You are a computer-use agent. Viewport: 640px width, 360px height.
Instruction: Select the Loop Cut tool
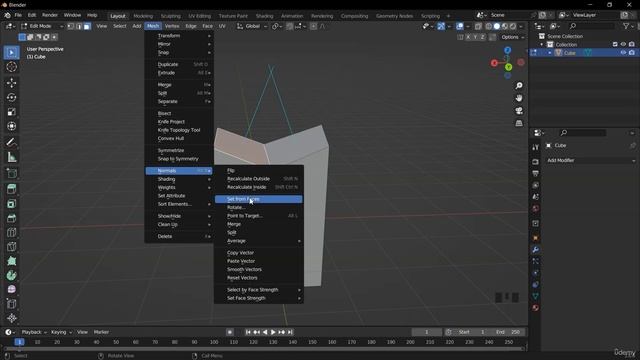click(11, 232)
